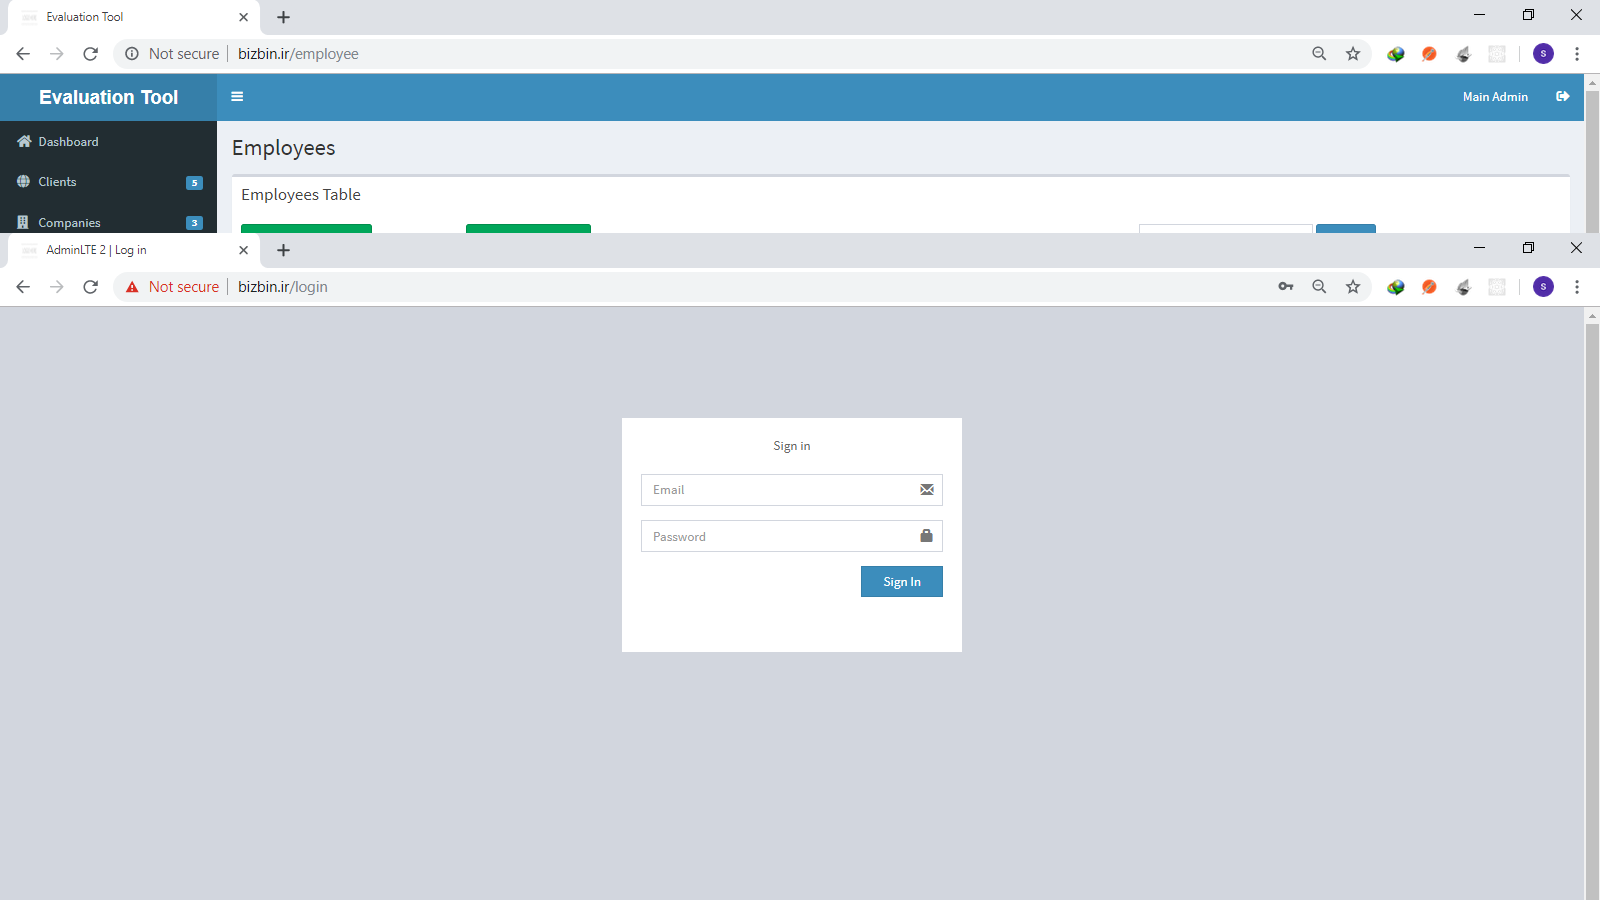The image size is (1600, 900).
Task: Open Chrome menu in employee window
Action: pyautogui.click(x=1577, y=54)
